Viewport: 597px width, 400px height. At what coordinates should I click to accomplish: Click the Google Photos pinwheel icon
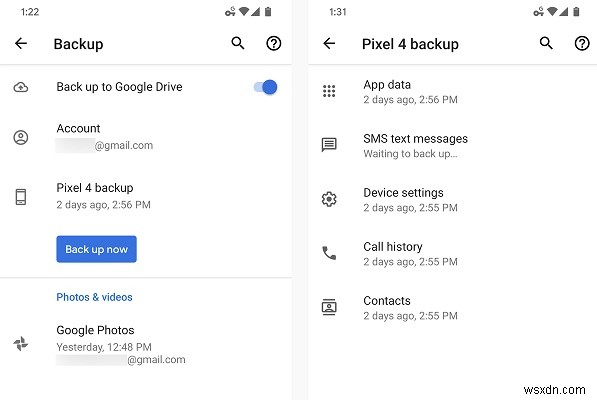tap(21, 344)
